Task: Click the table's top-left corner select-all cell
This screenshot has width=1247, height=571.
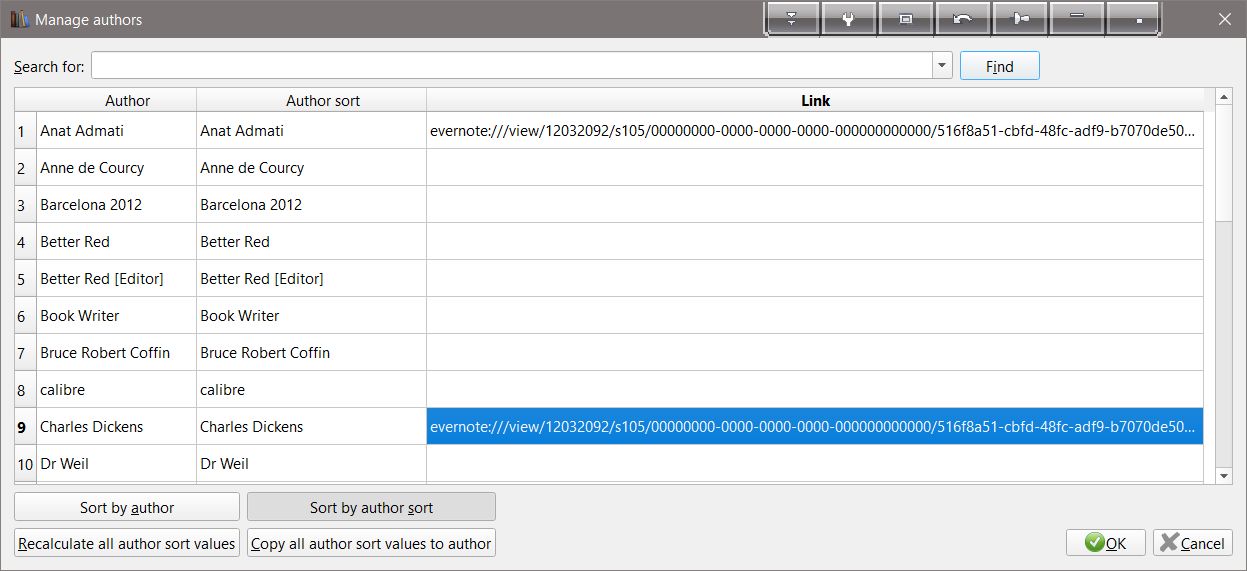Action: pos(25,100)
